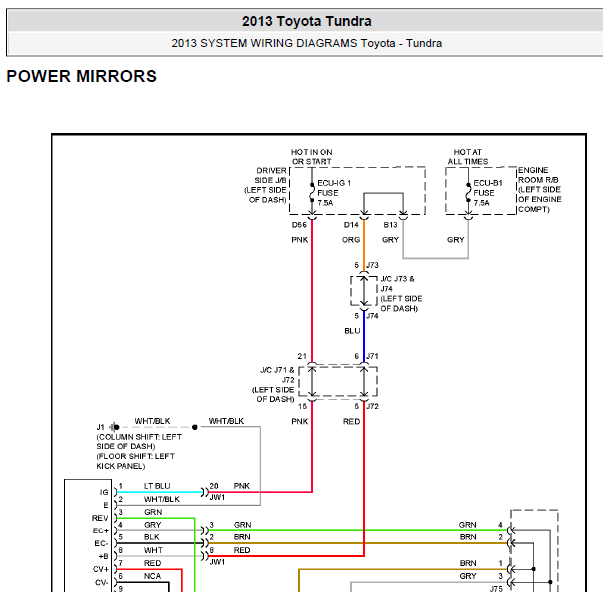The width and height of the screenshot is (603, 592).
Task: Click the 'J1' ground label
Action: (100, 427)
